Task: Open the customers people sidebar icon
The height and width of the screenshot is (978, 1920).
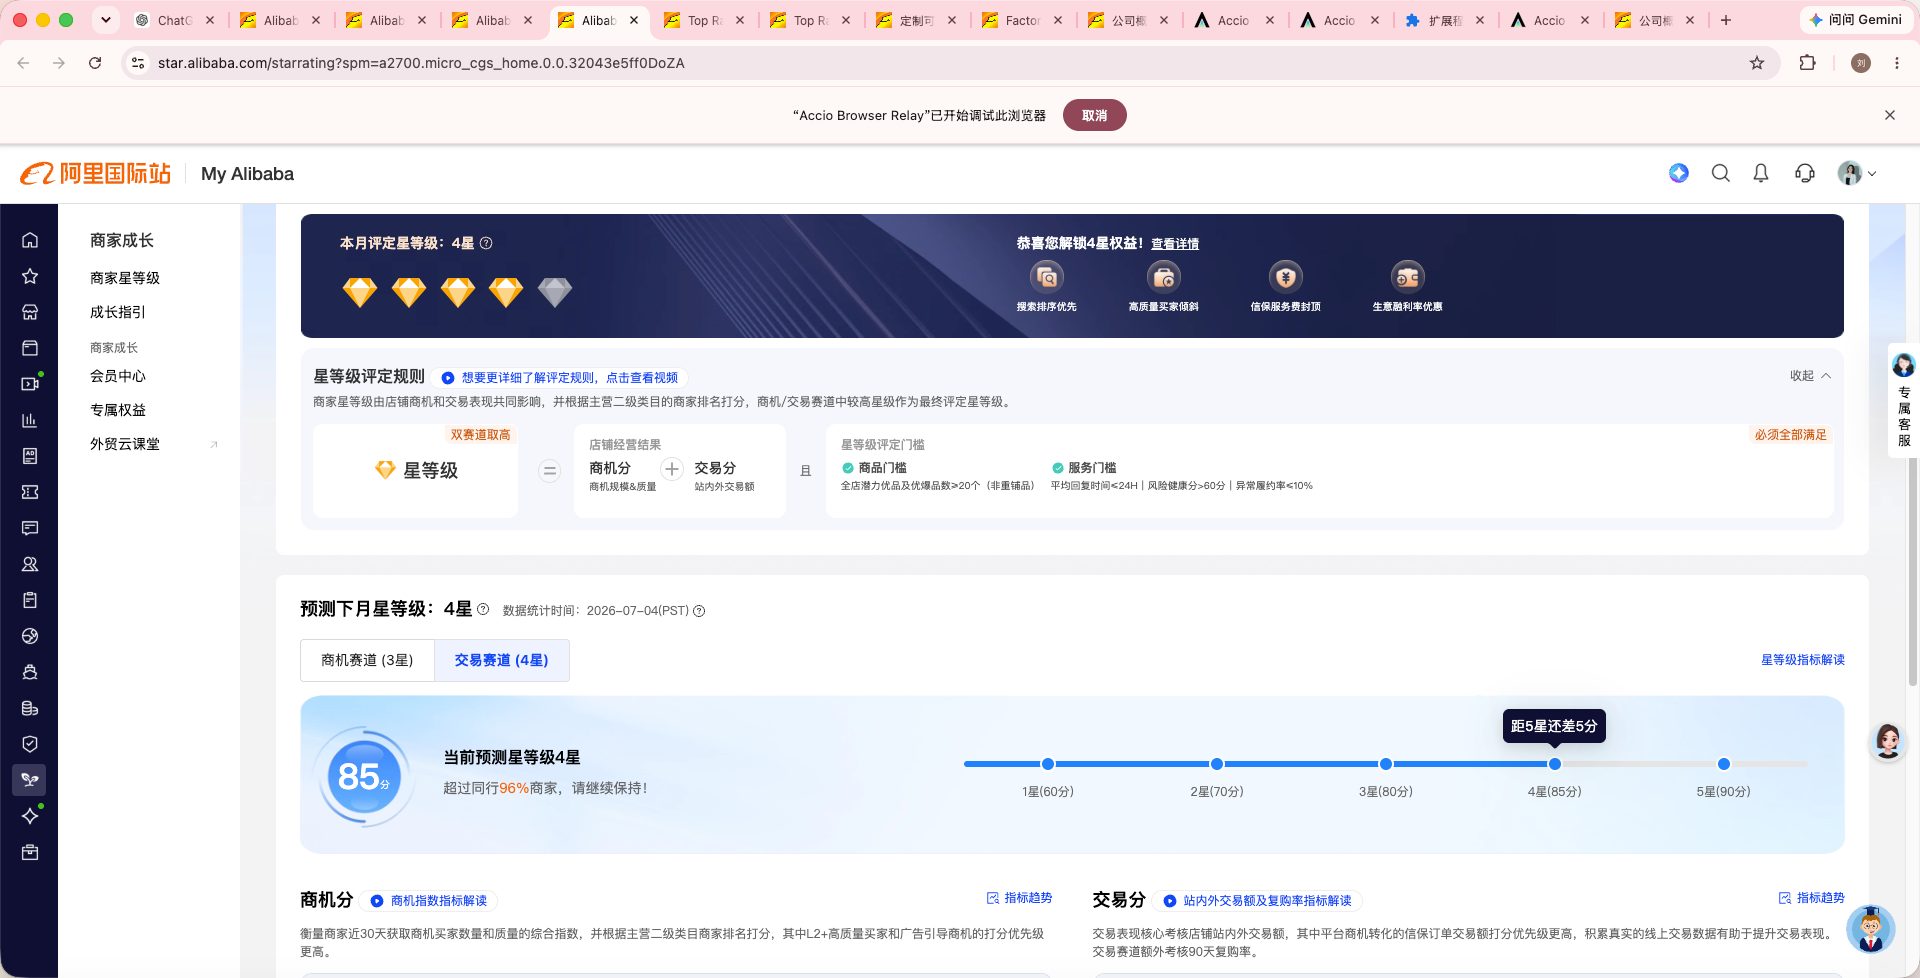Action: tap(30, 564)
